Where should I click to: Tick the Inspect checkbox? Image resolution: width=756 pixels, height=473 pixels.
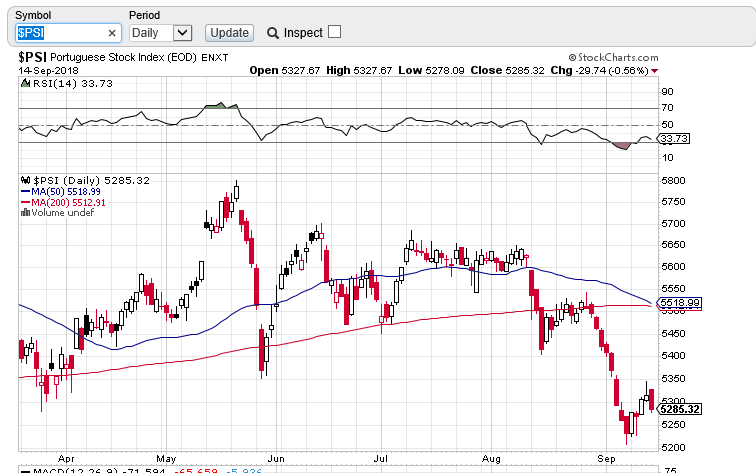[334, 32]
